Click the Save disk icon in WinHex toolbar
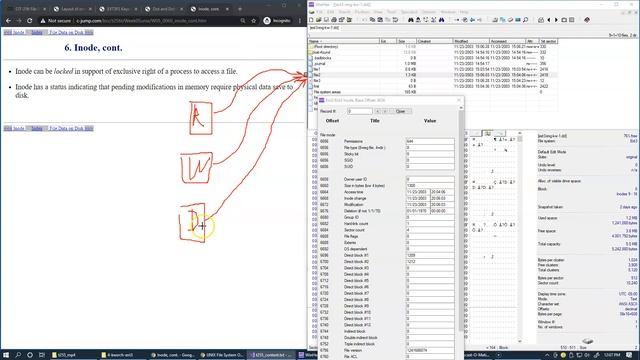 (x=326, y=20)
